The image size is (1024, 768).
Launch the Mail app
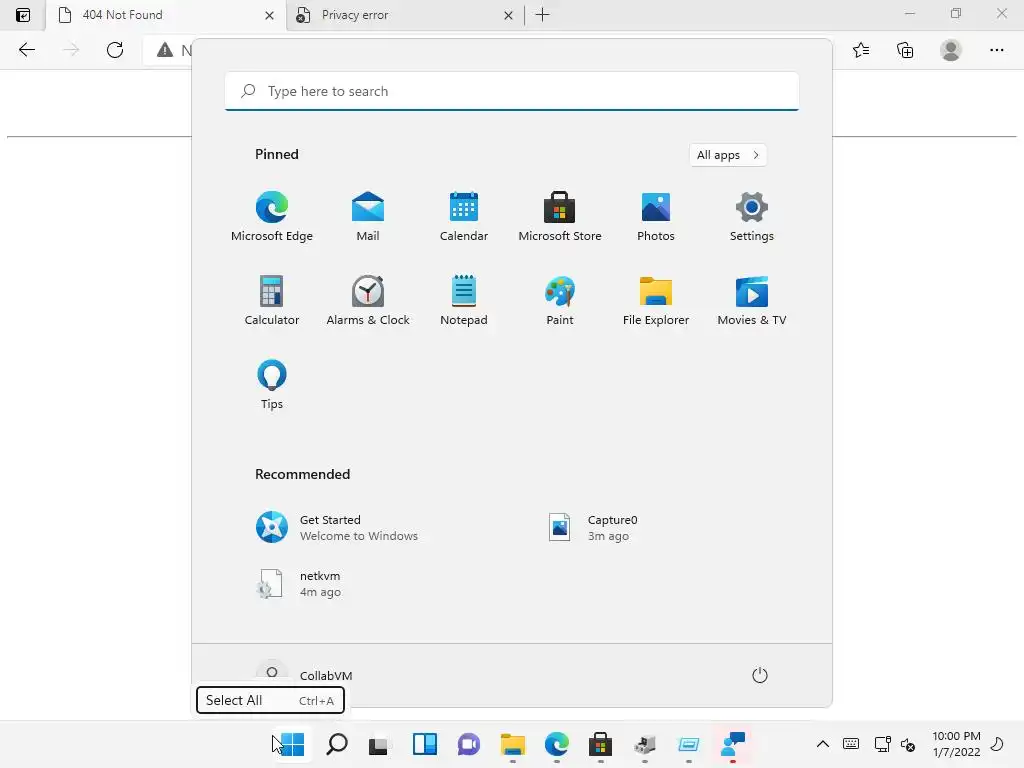pyautogui.click(x=368, y=216)
